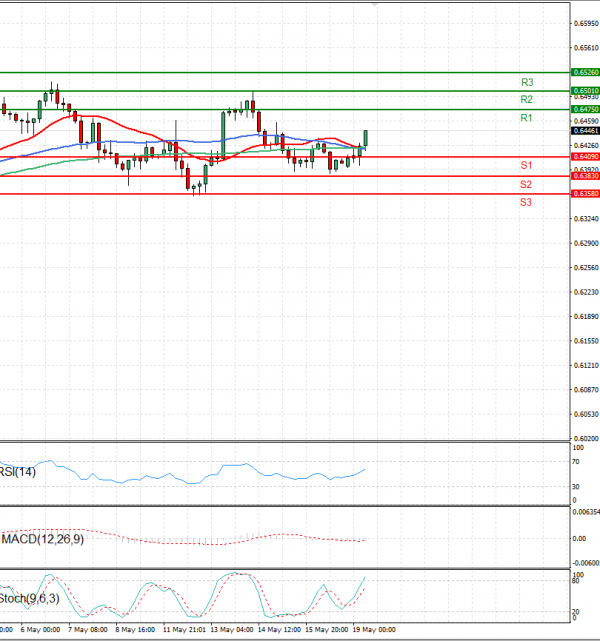
Task: Click the 13 May 04:00 time label
Action: tap(232, 630)
